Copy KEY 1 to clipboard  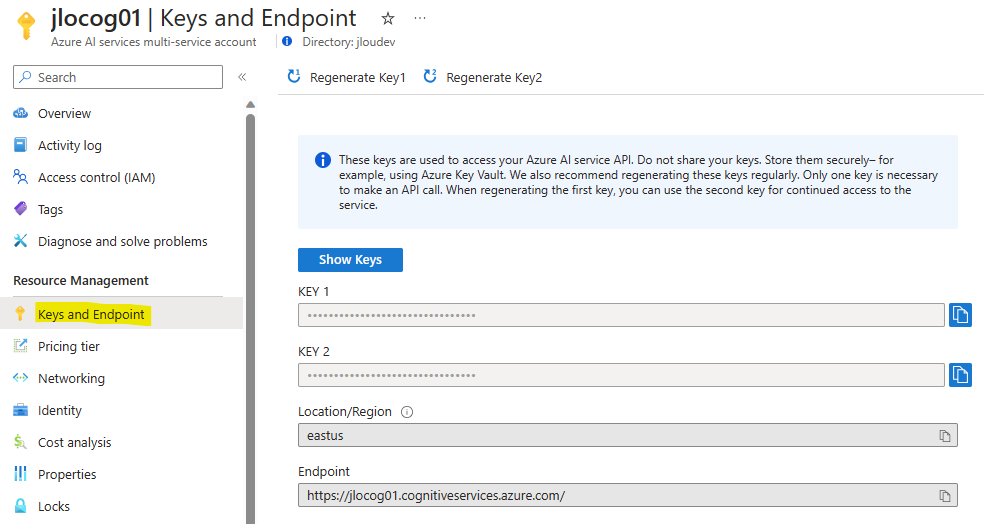[x=960, y=315]
